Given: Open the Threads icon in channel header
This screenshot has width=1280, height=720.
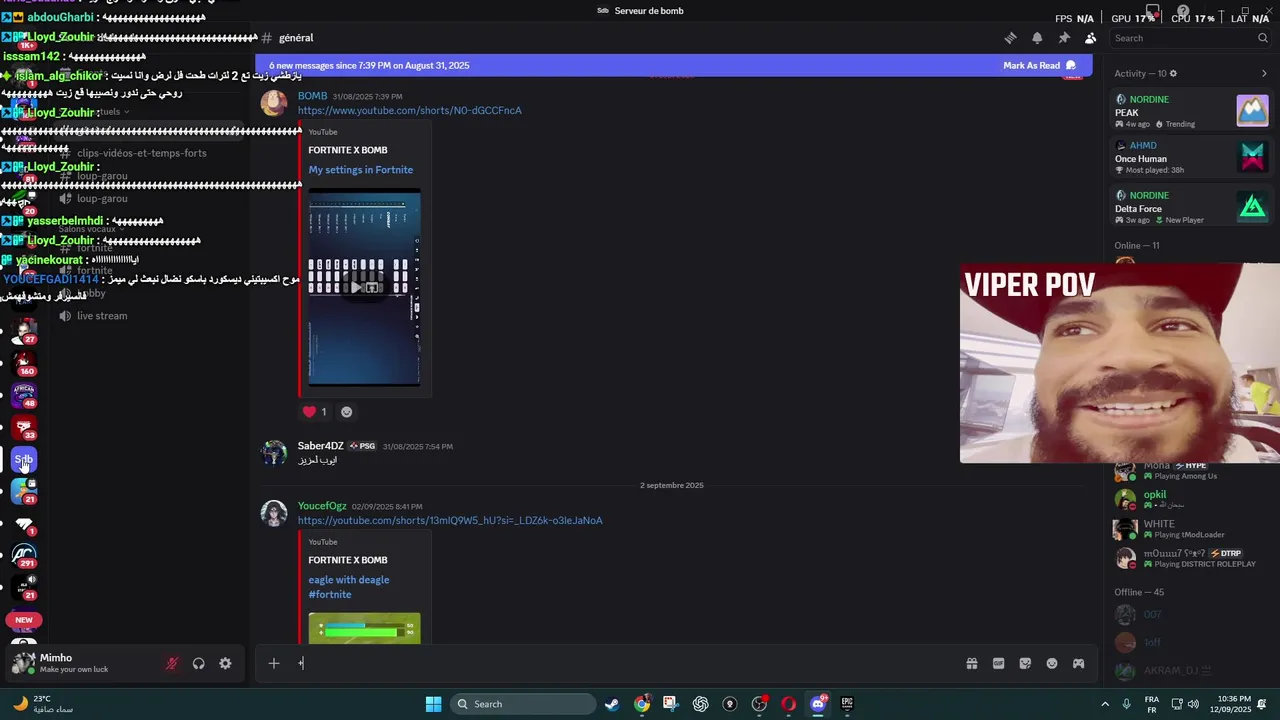Looking at the screenshot, I should click(1010, 38).
